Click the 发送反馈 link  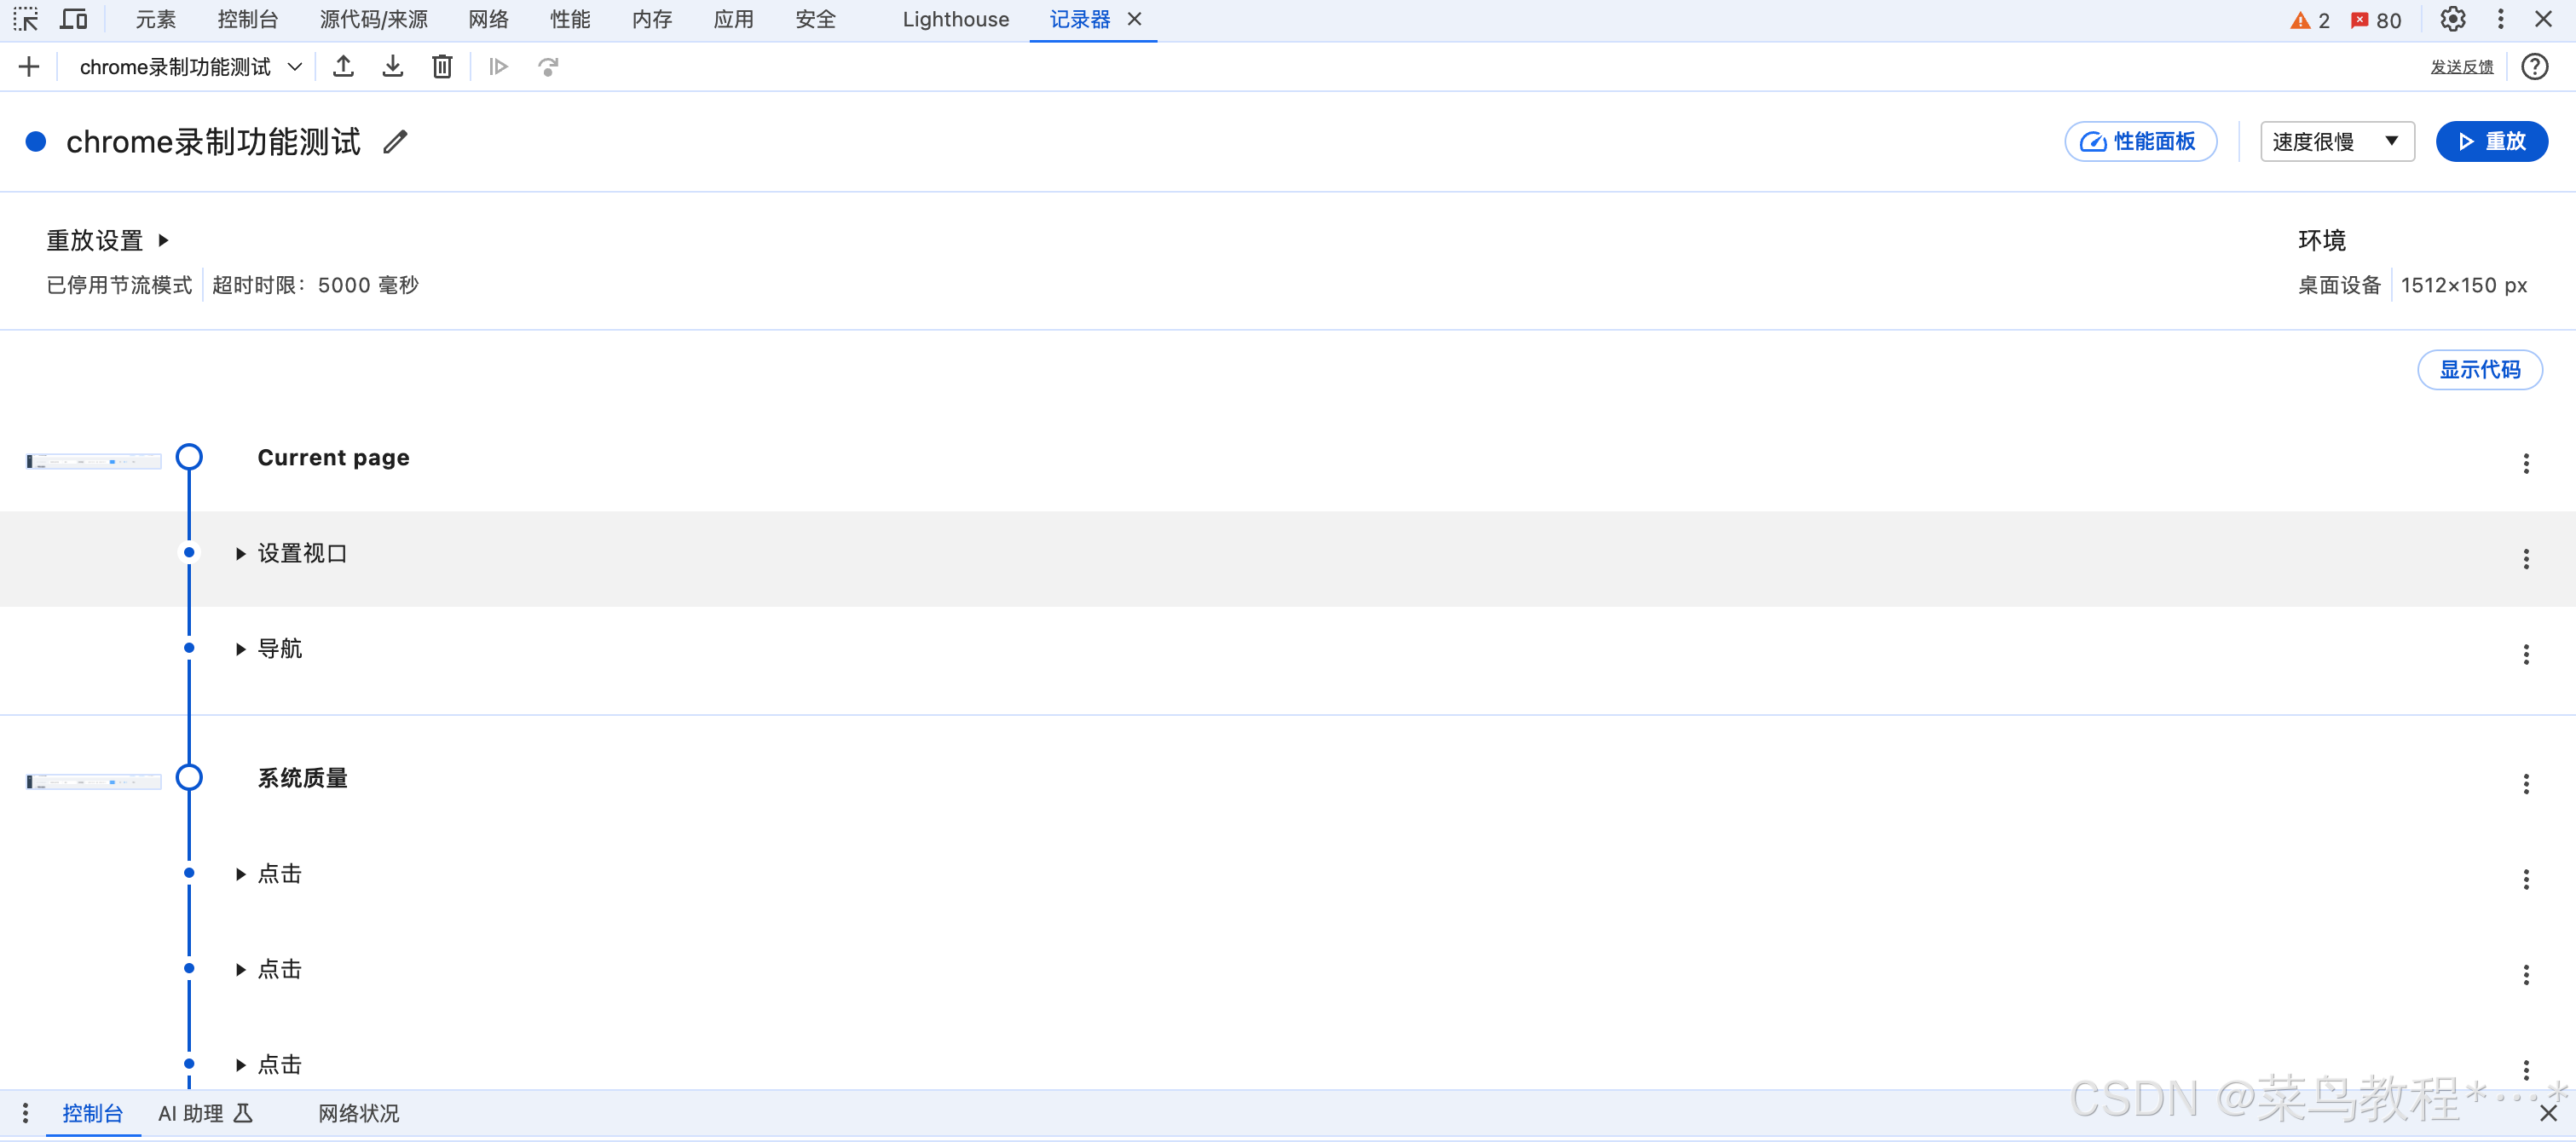click(2461, 67)
